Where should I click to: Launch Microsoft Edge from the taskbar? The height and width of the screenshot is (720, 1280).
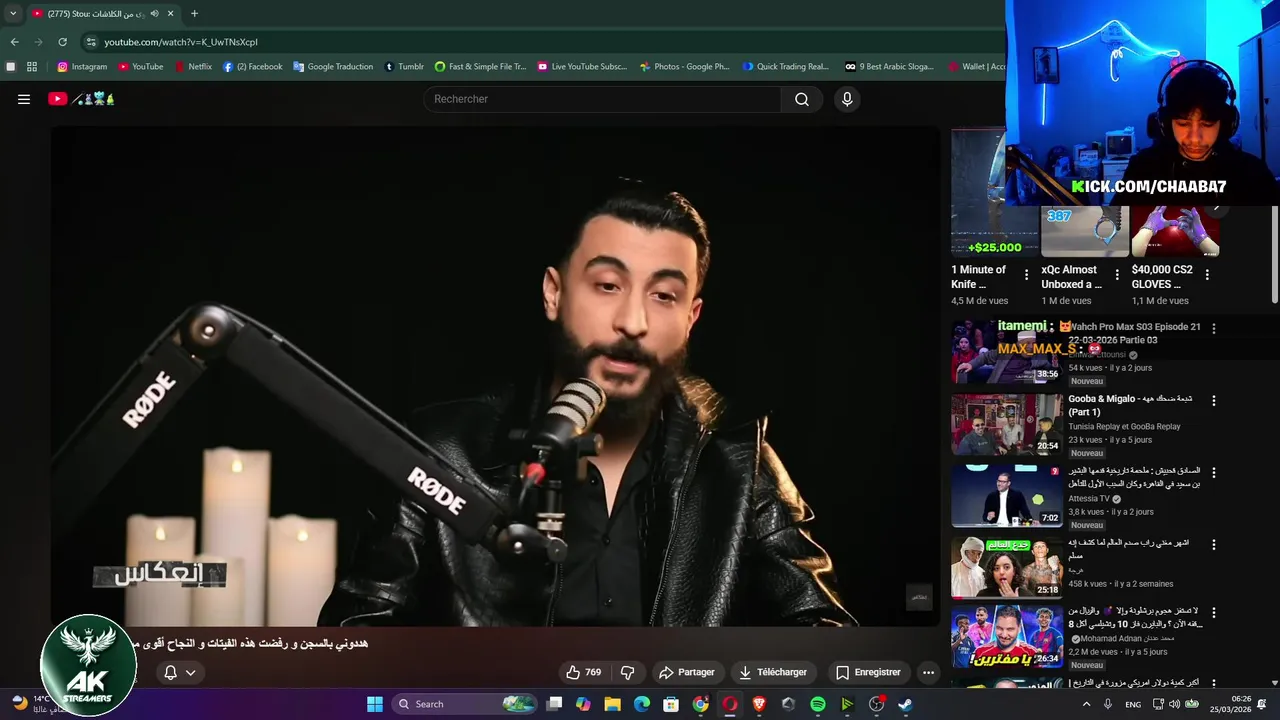click(642, 704)
